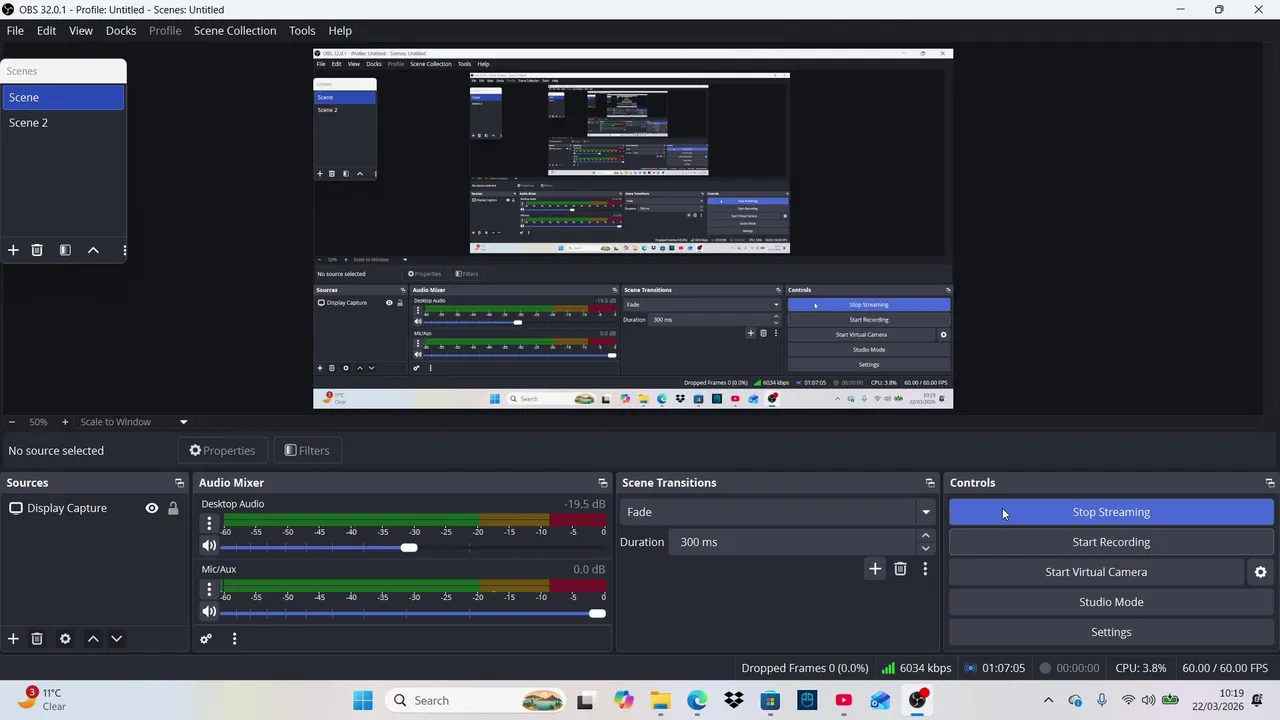Open the Edit menu
This screenshot has height=720, width=1280.
point(46,31)
